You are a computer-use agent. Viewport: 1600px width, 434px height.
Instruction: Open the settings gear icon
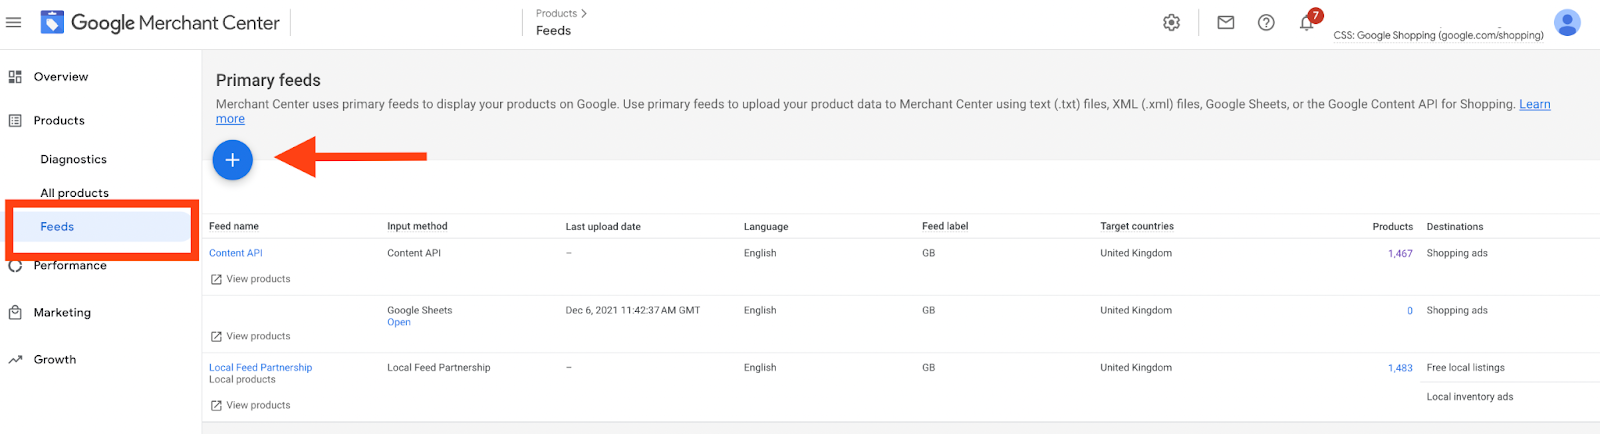tap(1171, 22)
